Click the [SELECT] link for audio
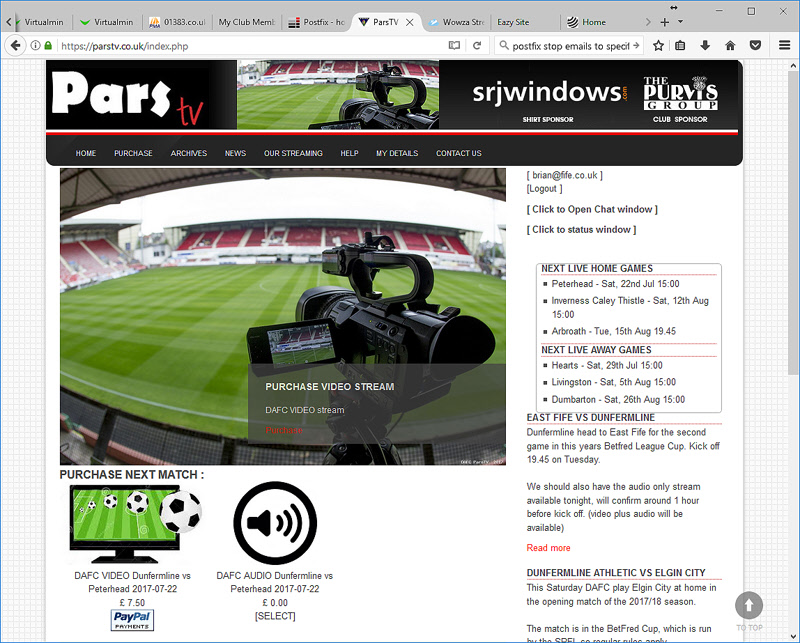The width and height of the screenshot is (800, 643). 275,616
